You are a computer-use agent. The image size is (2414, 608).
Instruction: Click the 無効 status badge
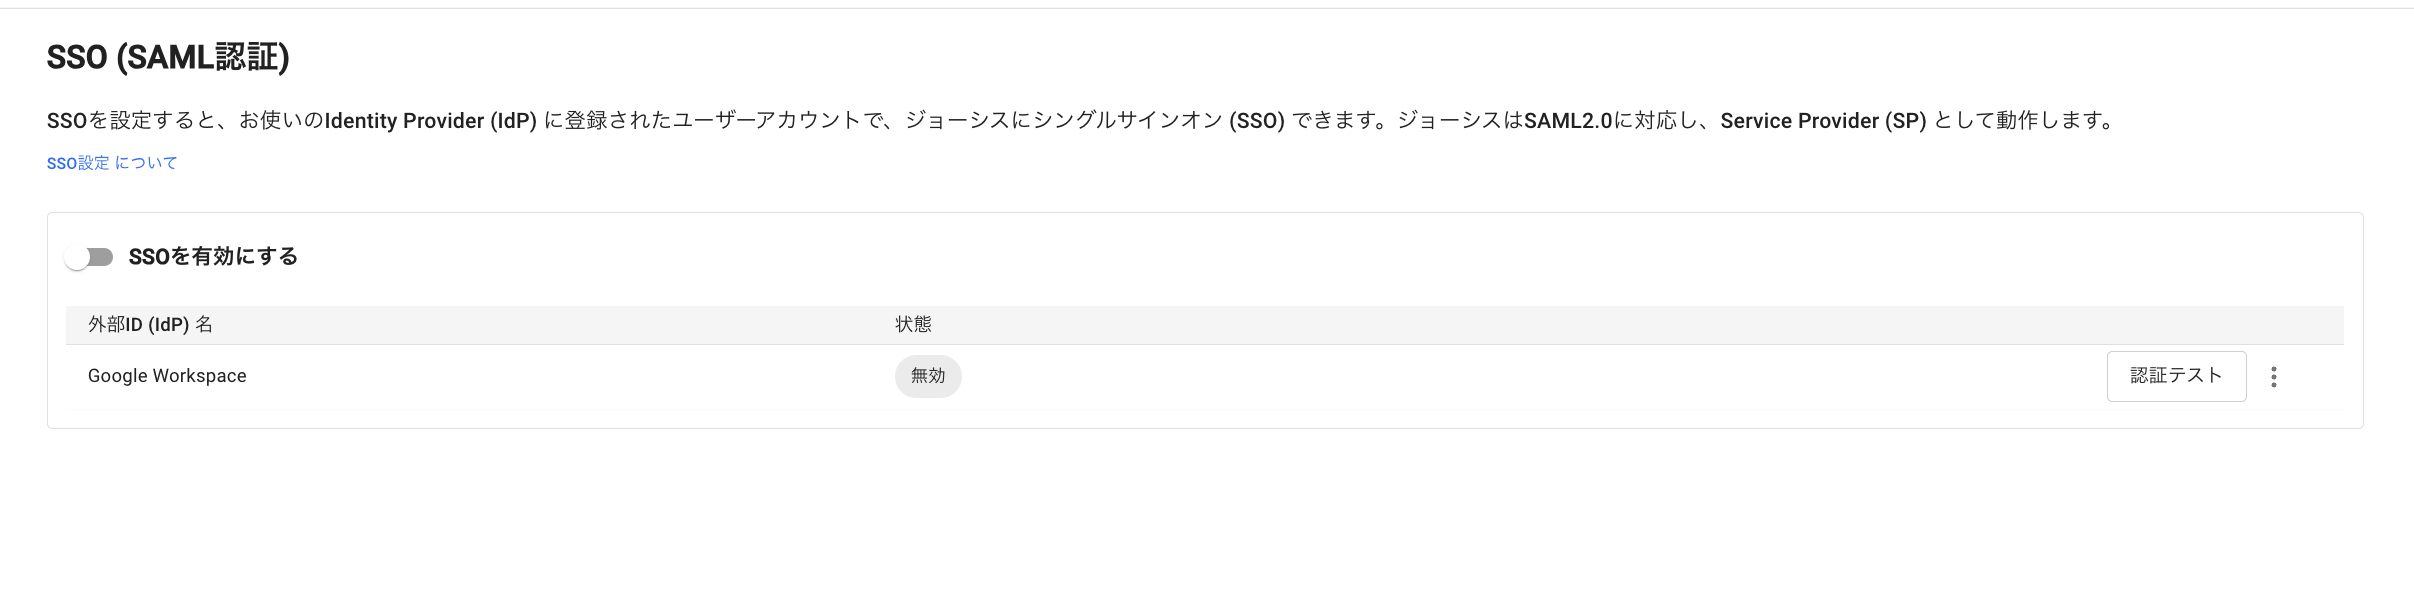(x=928, y=376)
